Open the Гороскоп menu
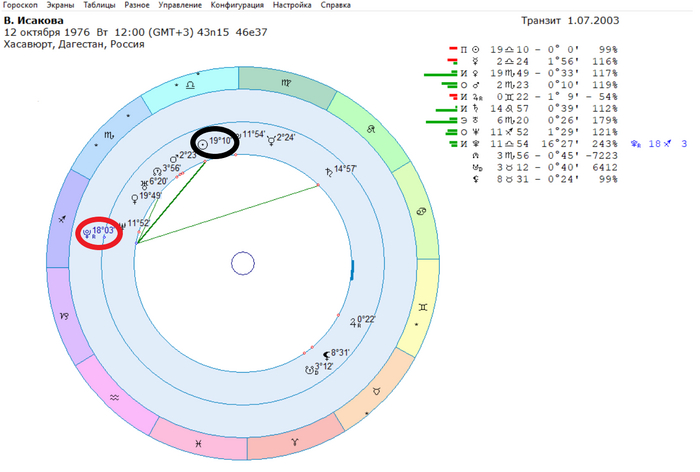Viewport: 700px width, 472px height. coord(20,5)
